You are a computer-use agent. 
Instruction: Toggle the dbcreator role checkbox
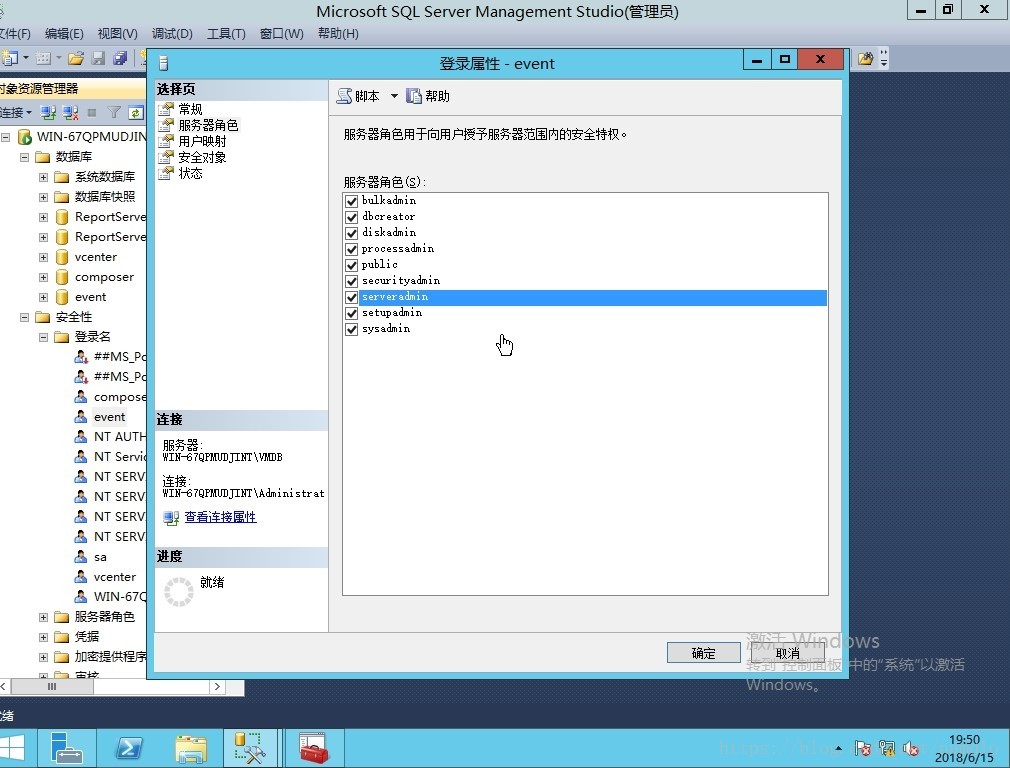click(352, 217)
